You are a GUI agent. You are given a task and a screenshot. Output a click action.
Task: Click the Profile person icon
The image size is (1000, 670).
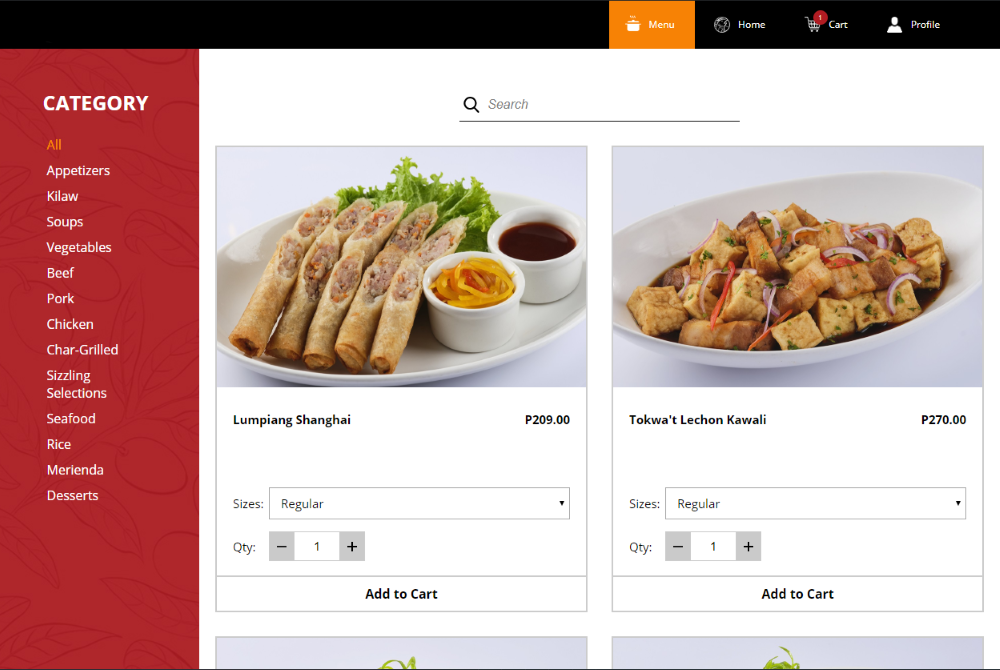coord(894,24)
